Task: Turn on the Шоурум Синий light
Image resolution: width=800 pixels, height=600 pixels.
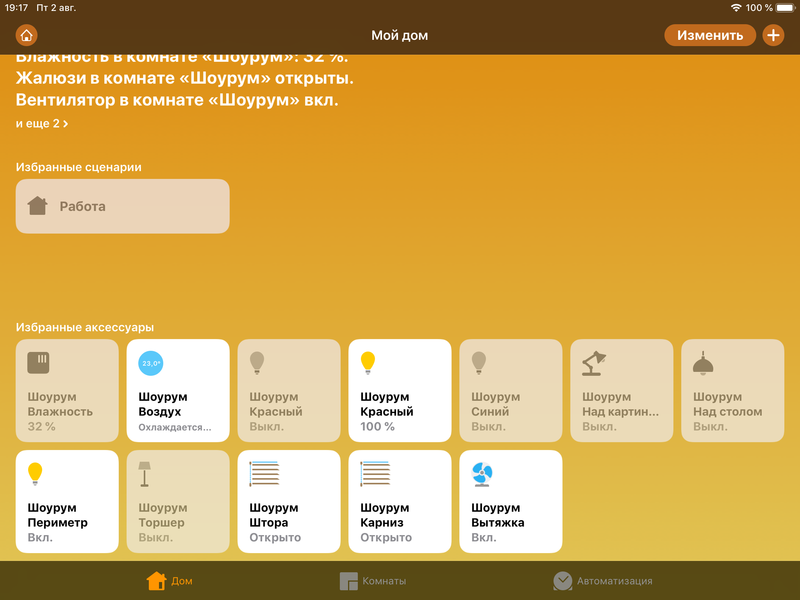Action: click(510, 390)
